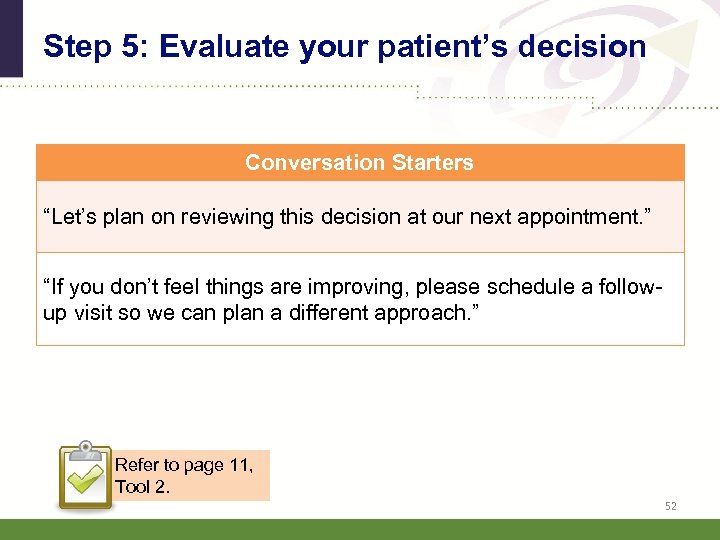Click the clipboard checkmark icon
Viewport: 720px width, 540px height.
click(x=84, y=475)
